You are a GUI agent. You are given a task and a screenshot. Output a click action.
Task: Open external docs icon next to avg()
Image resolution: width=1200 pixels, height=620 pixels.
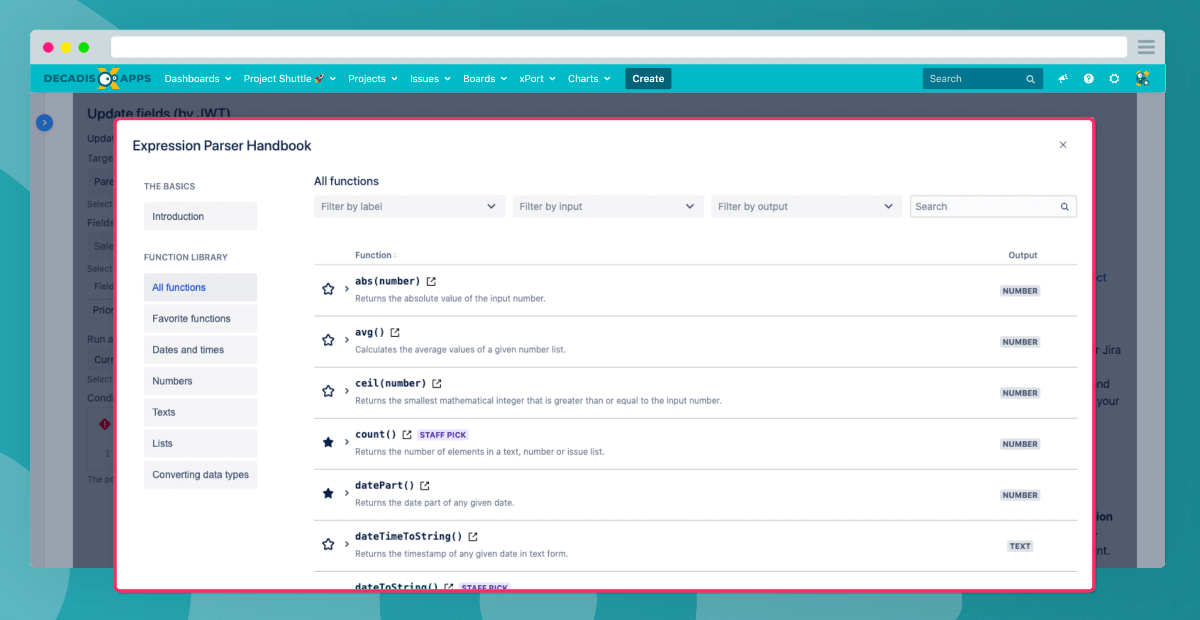[395, 332]
